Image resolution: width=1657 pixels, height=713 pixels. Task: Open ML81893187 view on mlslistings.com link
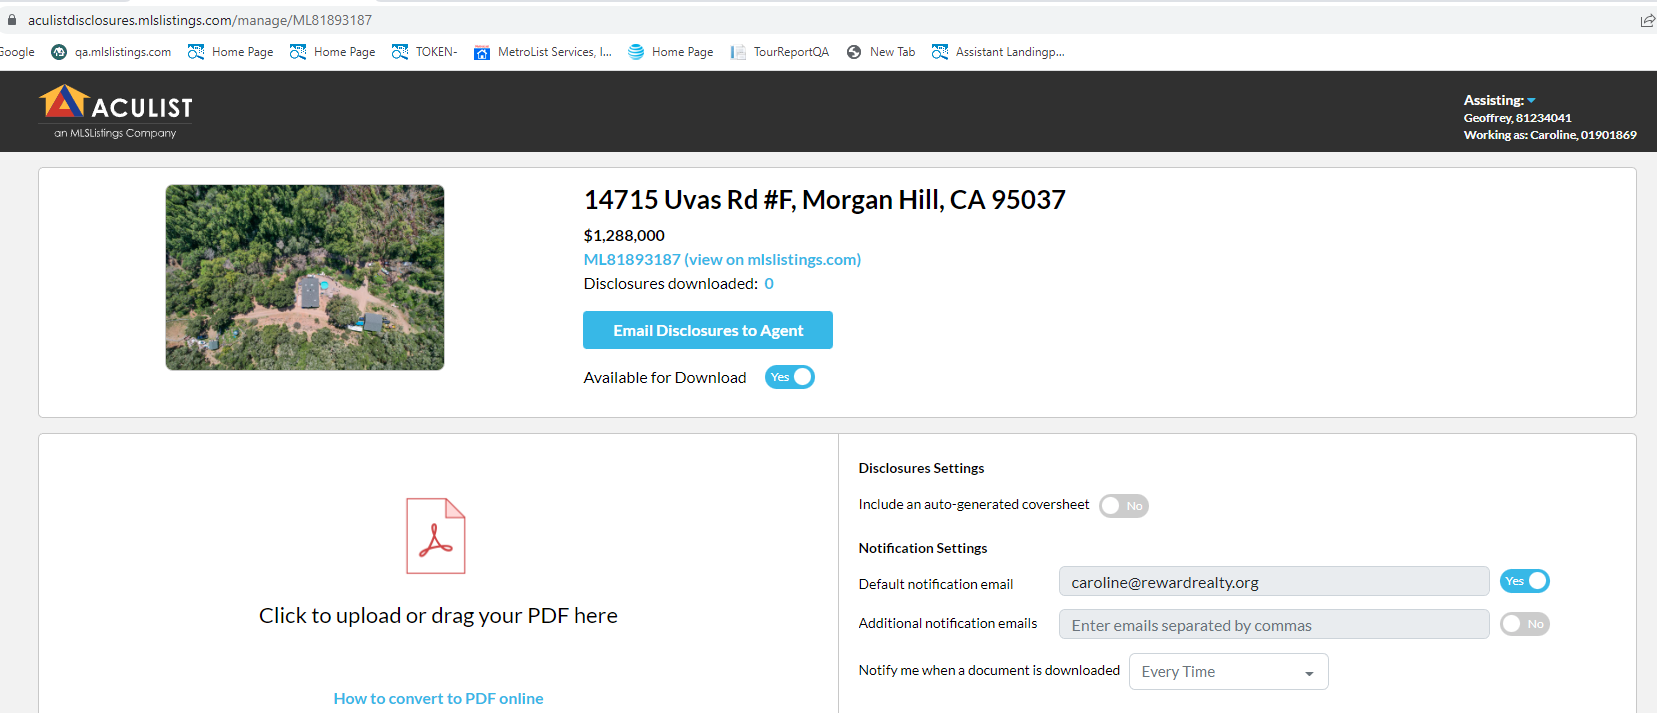(722, 259)
